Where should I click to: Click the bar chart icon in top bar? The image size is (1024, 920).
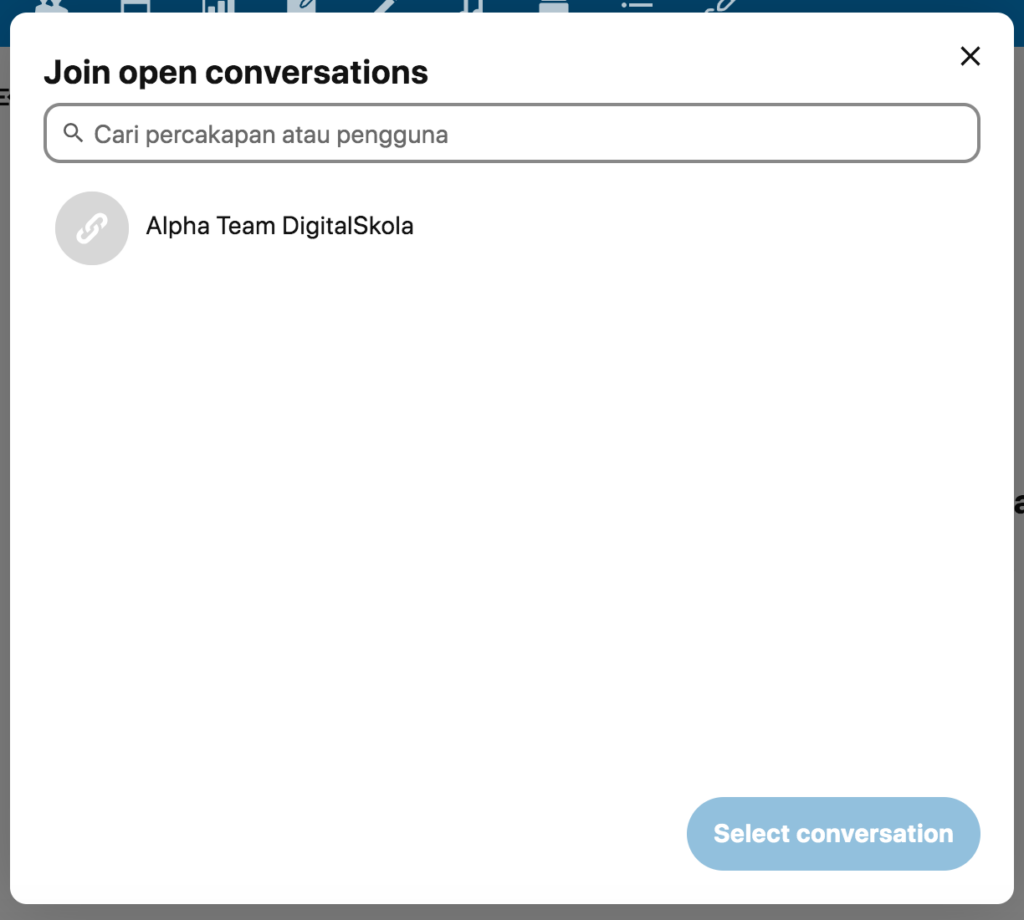tap(216, 6)
